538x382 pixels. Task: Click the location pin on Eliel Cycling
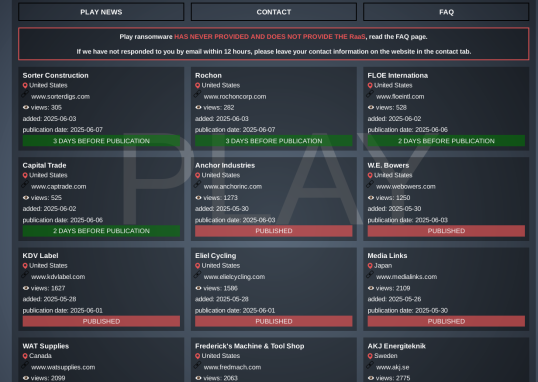(198, 266)
